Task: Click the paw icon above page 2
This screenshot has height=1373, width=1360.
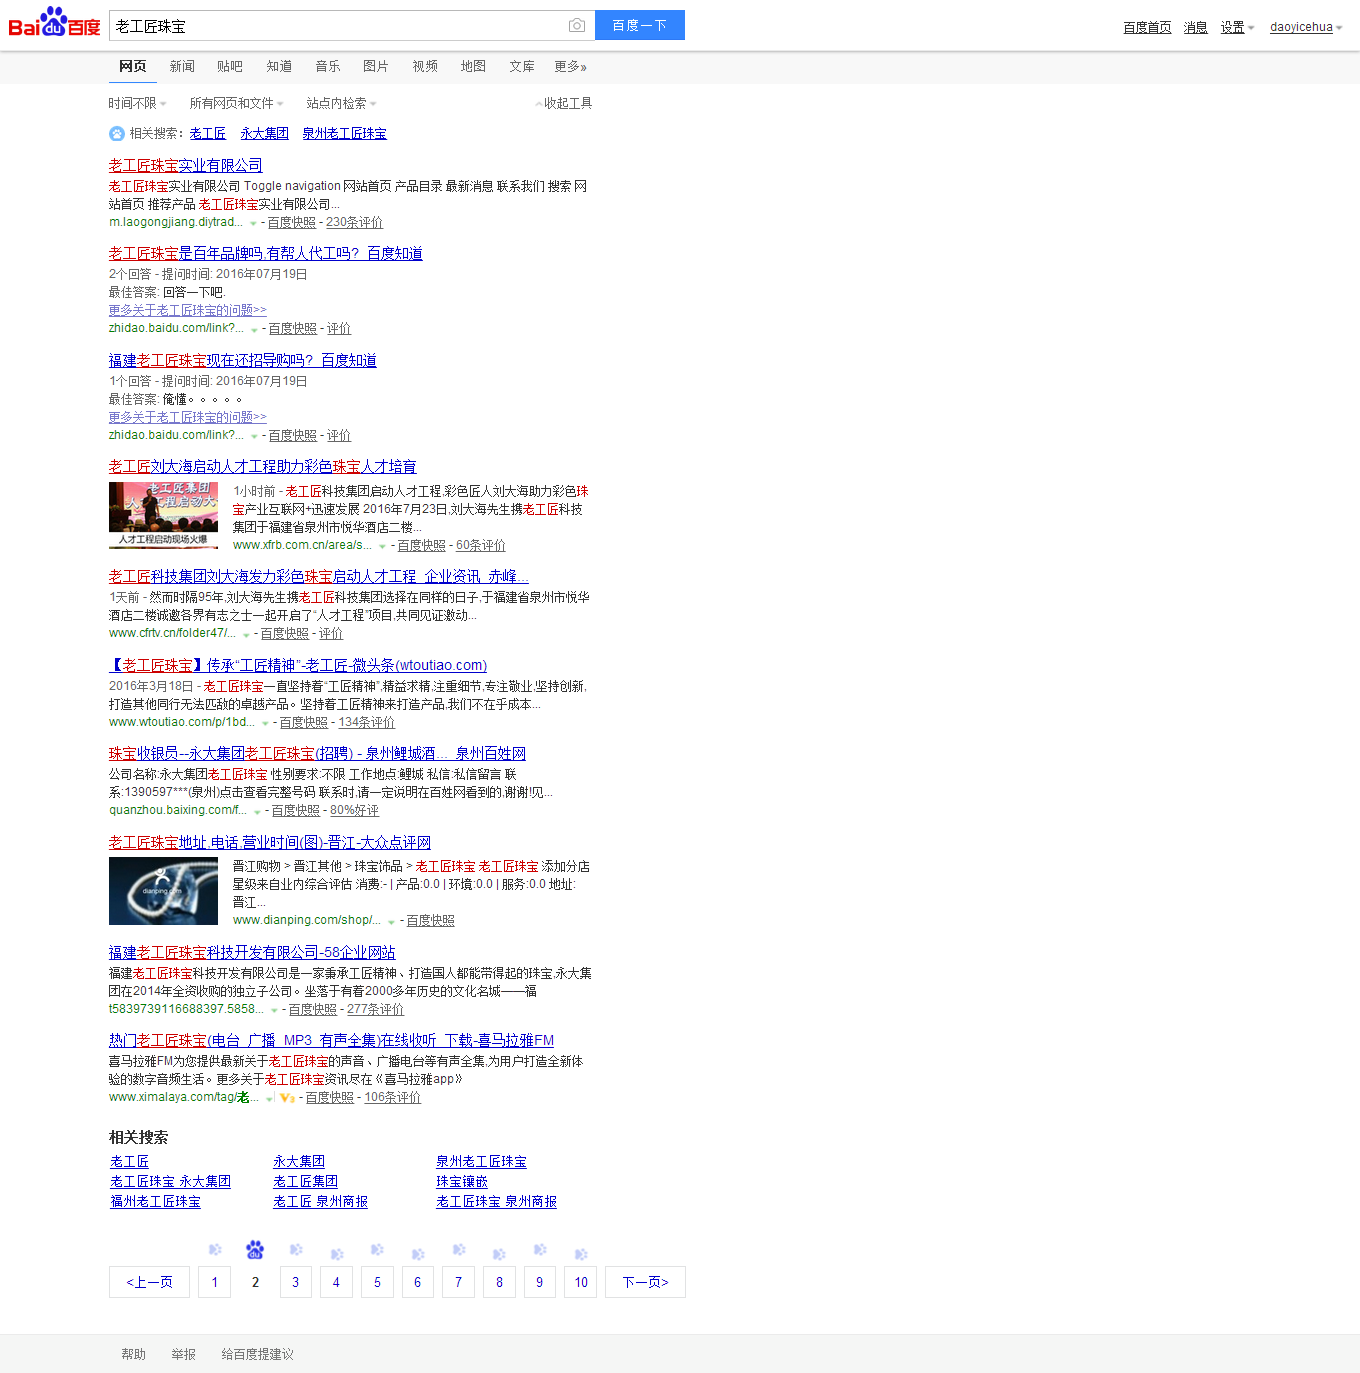Action: pos(255,1250)
